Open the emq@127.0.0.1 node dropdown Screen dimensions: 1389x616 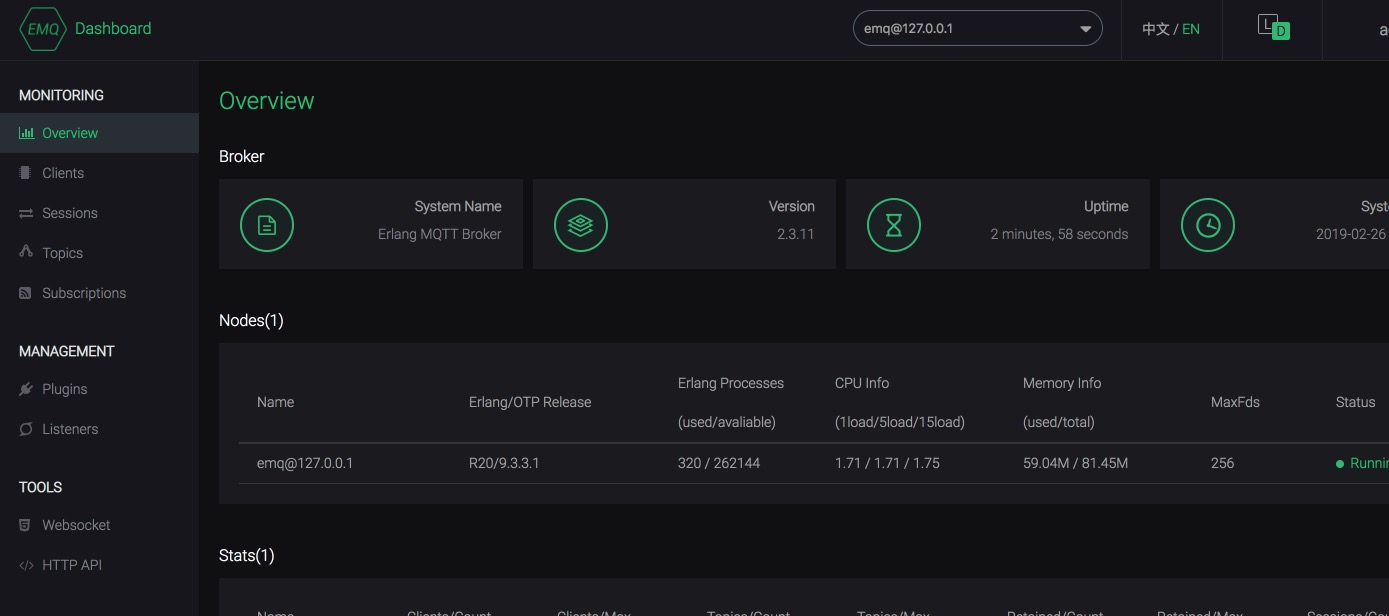pos(975,28)
